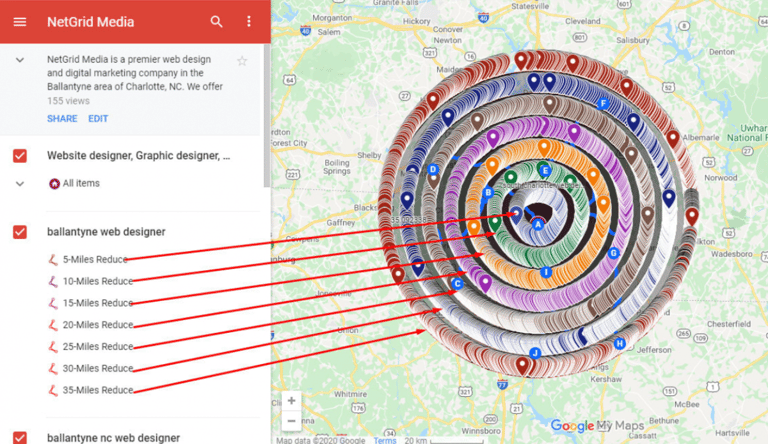Open the three-dot more options menu
Viewport: 768px width, 444px height.
click(x=249, y=22)
